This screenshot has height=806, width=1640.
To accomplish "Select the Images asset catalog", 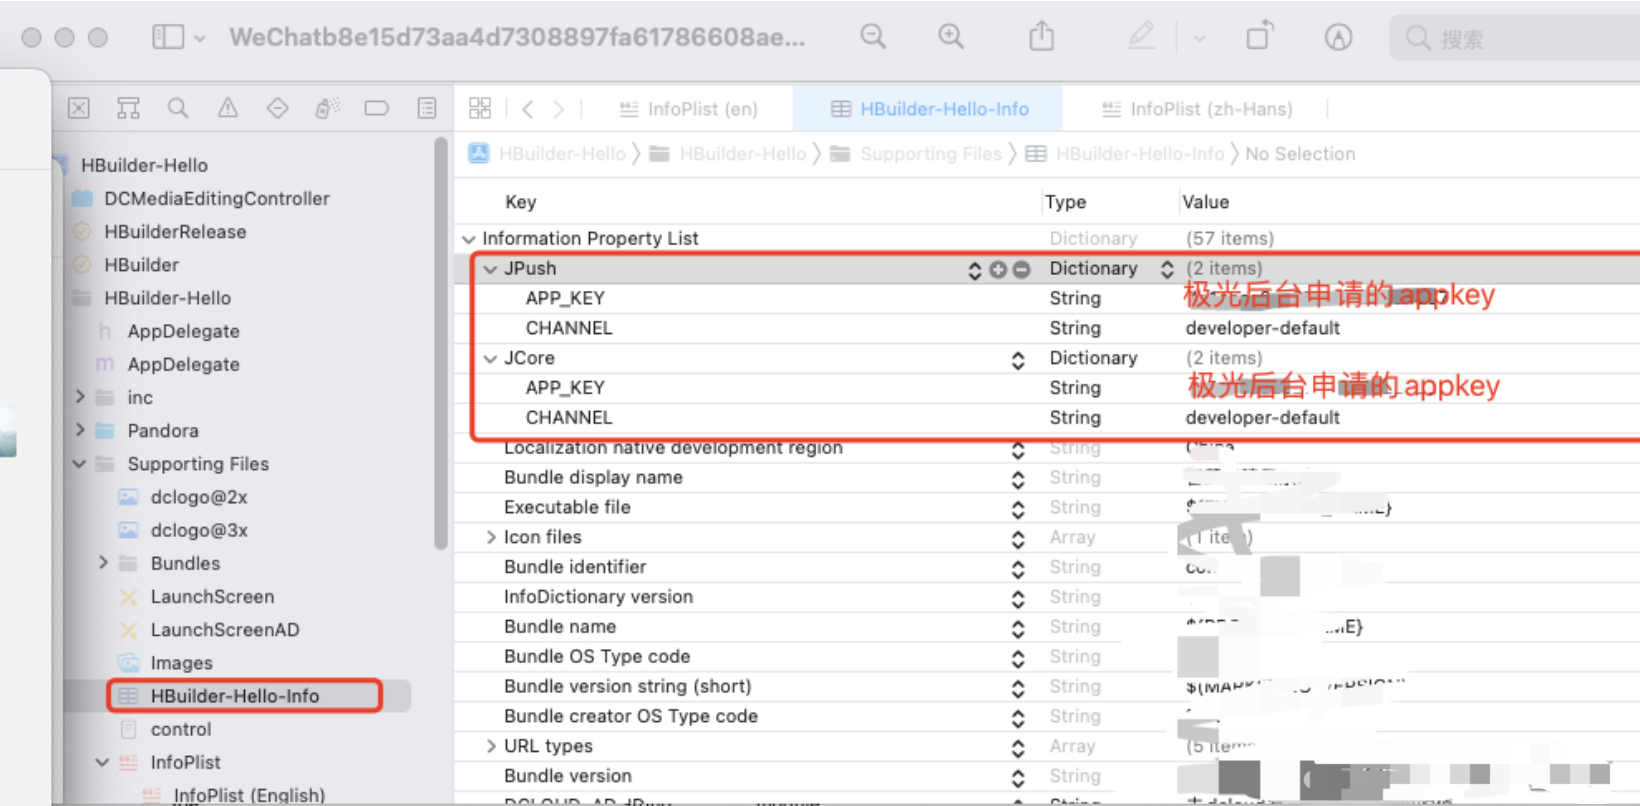I will pyautogui.click(x=181, y=663).
